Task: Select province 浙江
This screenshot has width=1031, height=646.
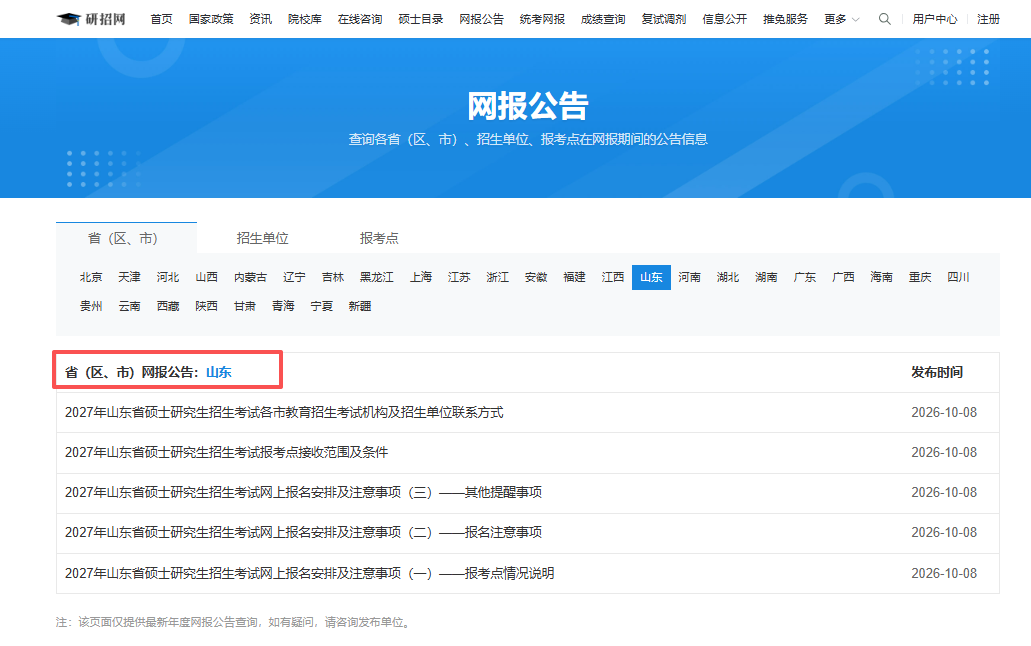Action: click(498, 277)
